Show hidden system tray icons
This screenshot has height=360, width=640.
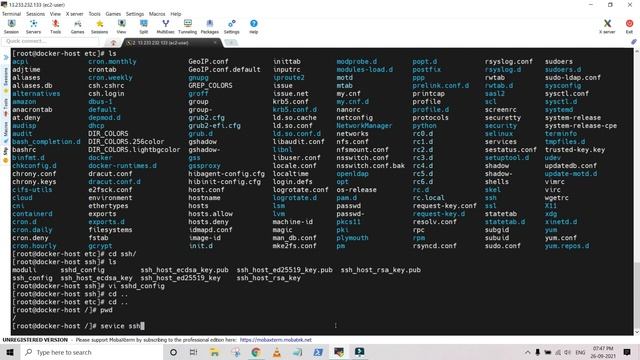pyautogui.click(x=527, y=352)
